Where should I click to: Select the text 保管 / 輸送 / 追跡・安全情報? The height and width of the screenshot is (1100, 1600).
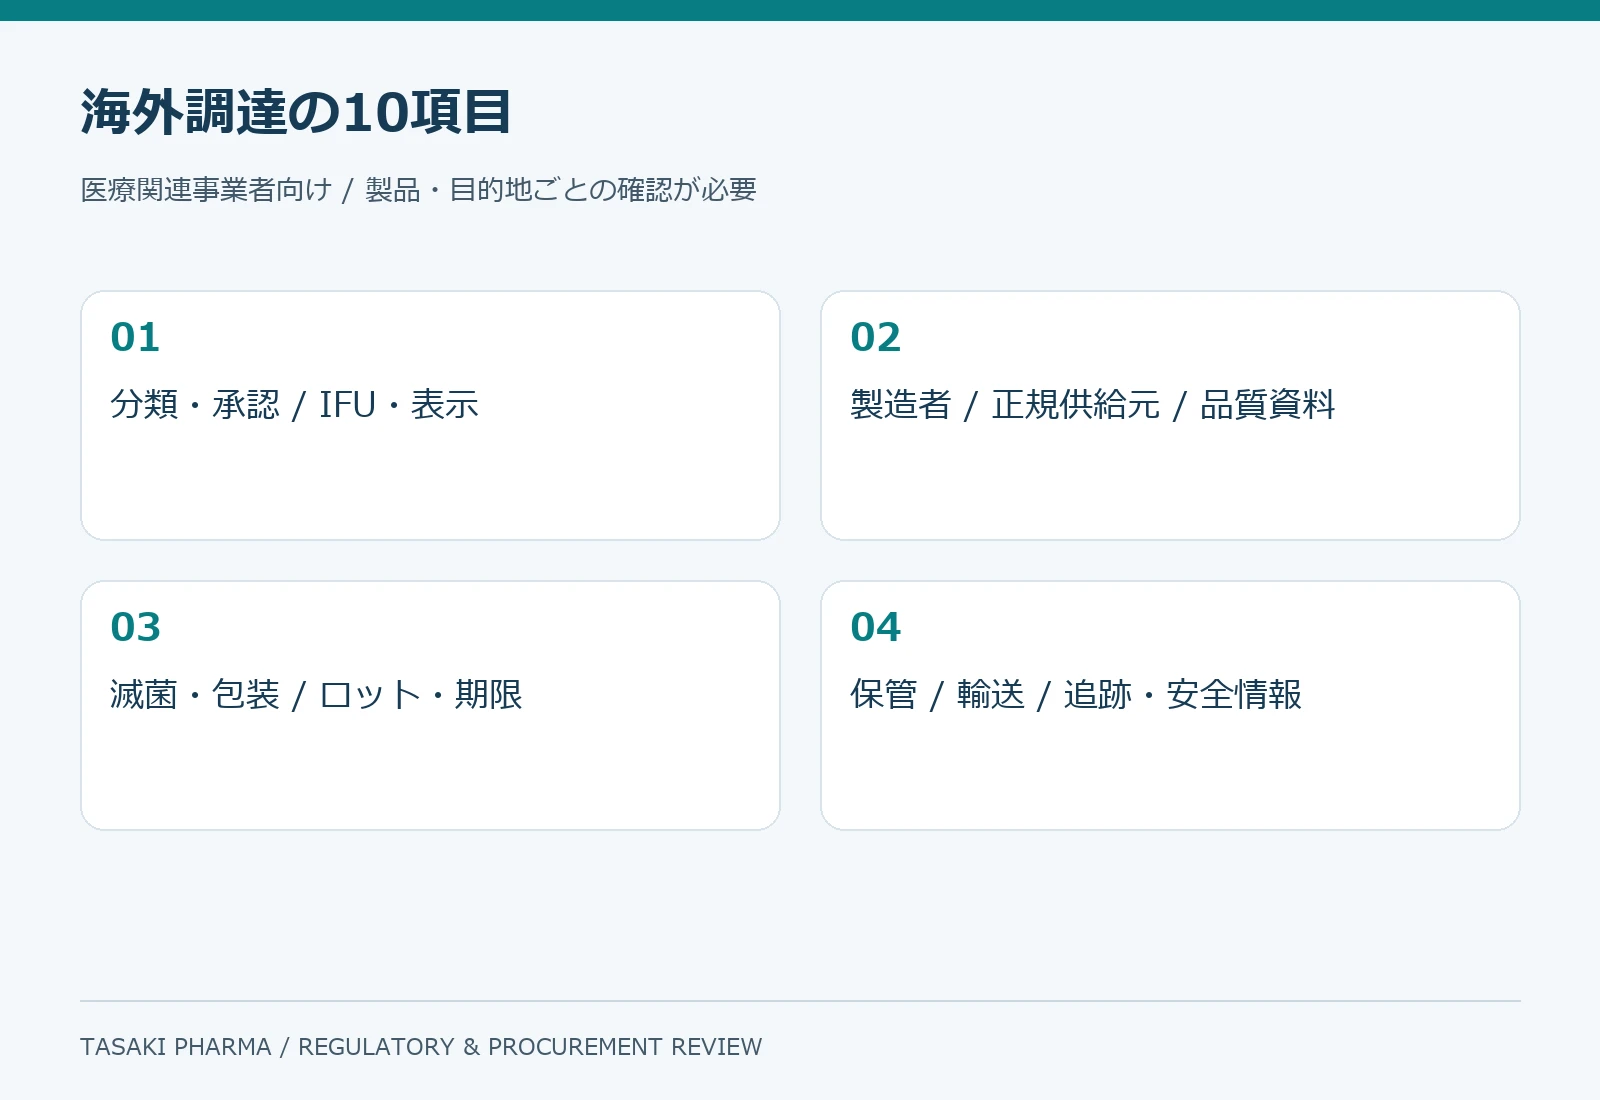coord(1076,695)
